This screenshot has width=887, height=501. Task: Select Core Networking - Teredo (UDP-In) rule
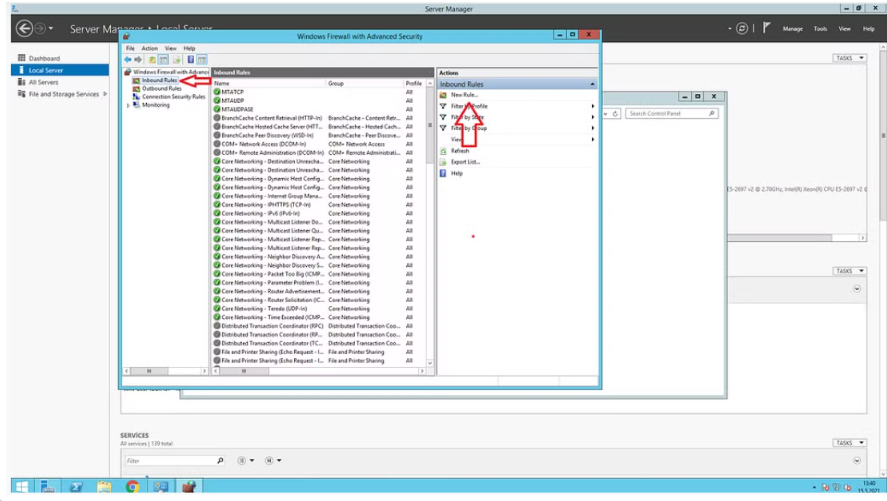point(264,309)
